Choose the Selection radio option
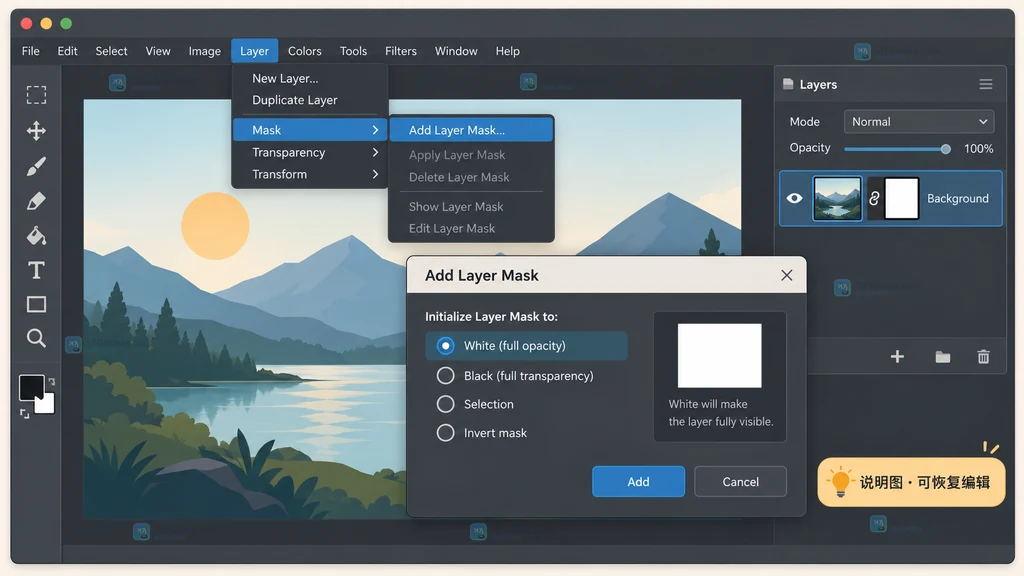The image size is (1024, 576). click(x=475, y=404)
